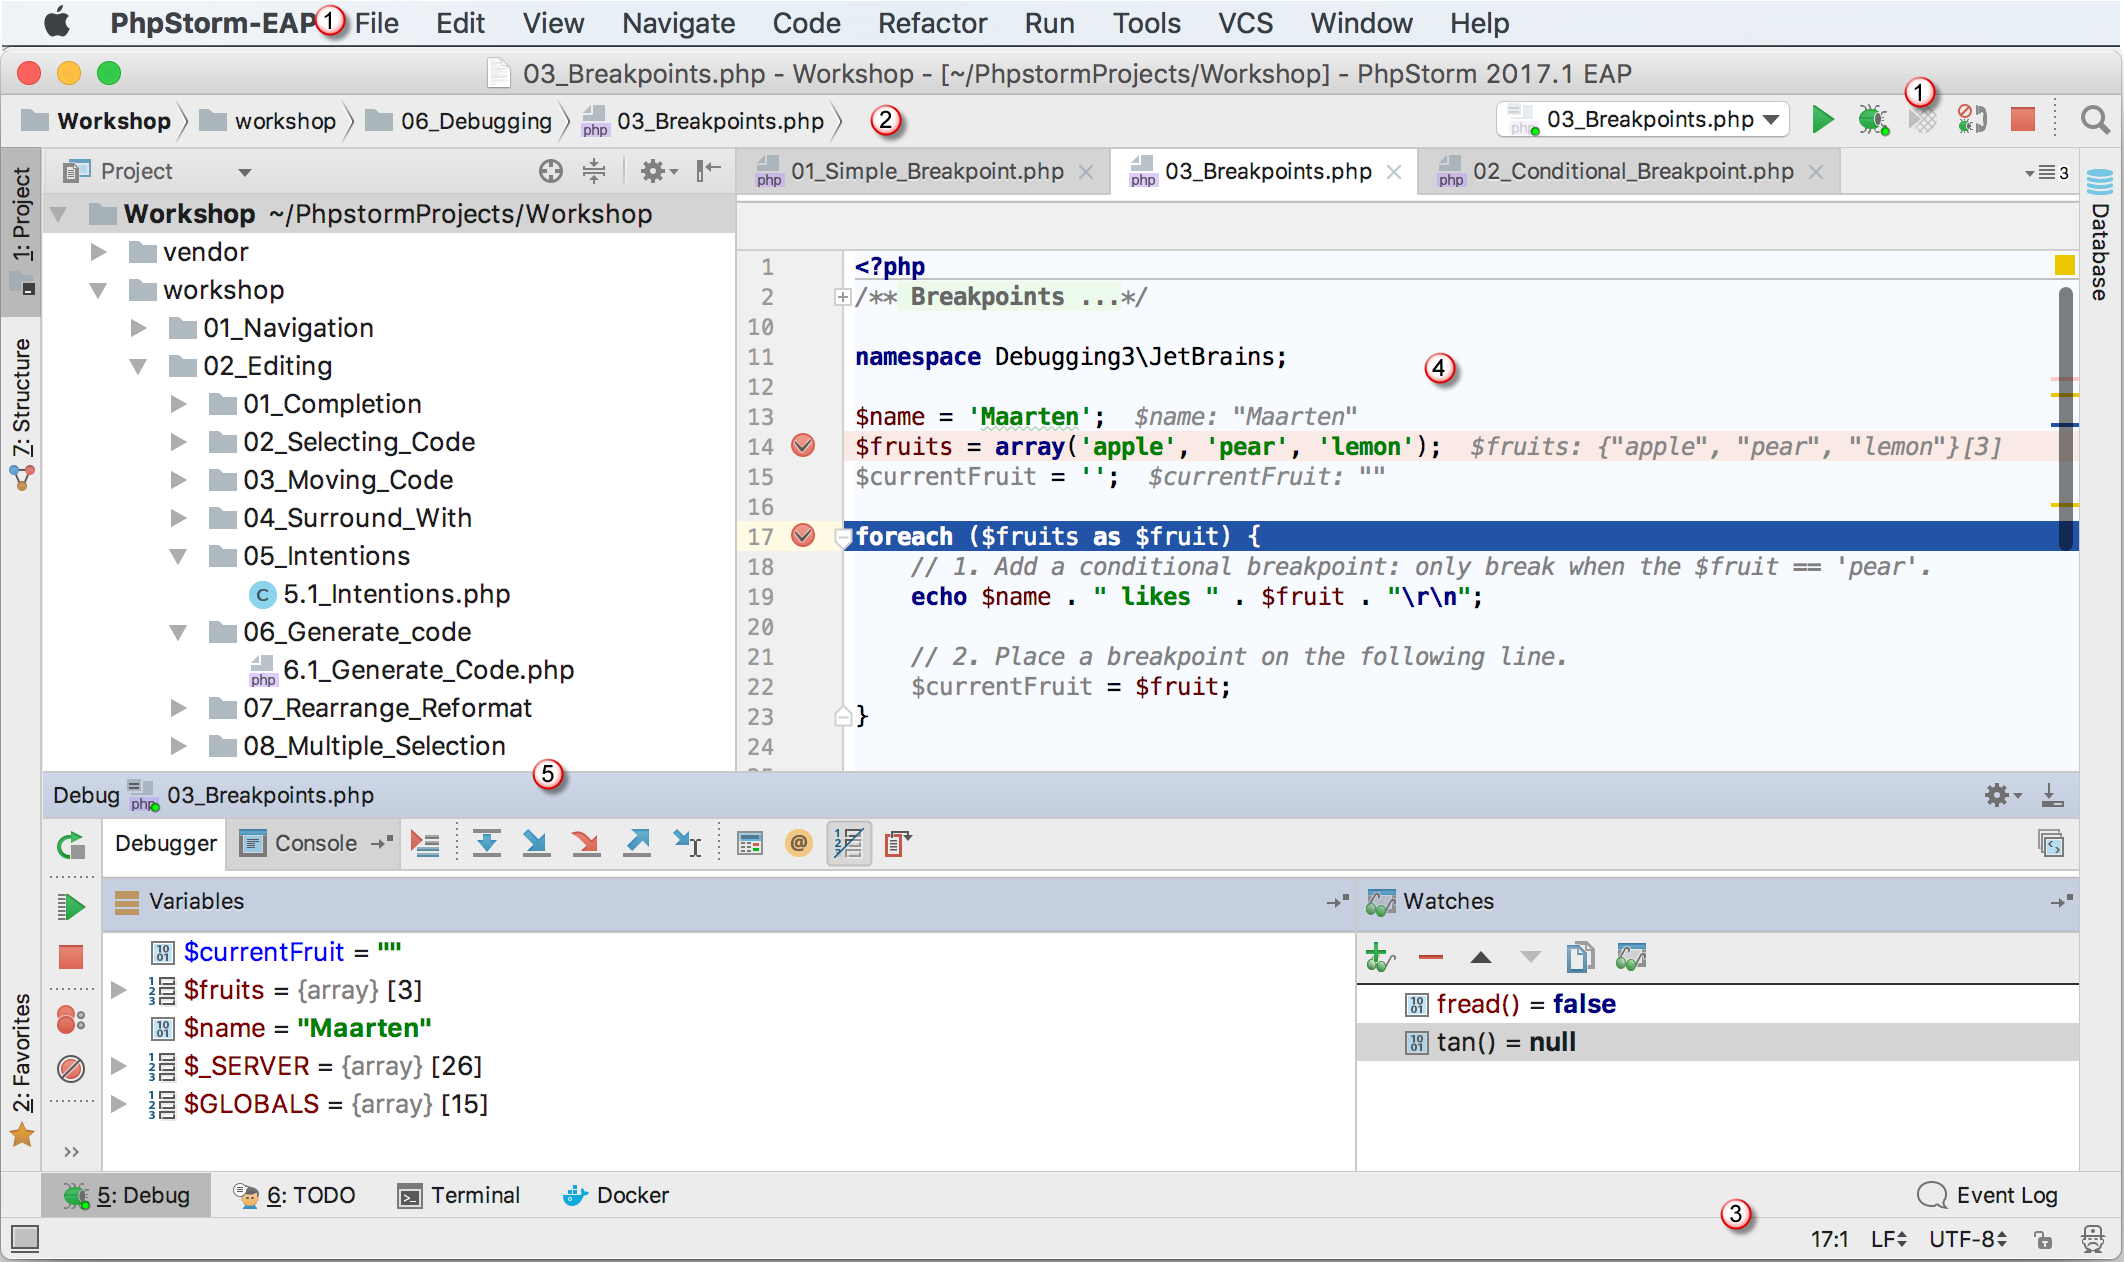Screen dimensions: 2124x1262
Task: Click the Add Watch plus icon
Action: [x=1379, y=957]
